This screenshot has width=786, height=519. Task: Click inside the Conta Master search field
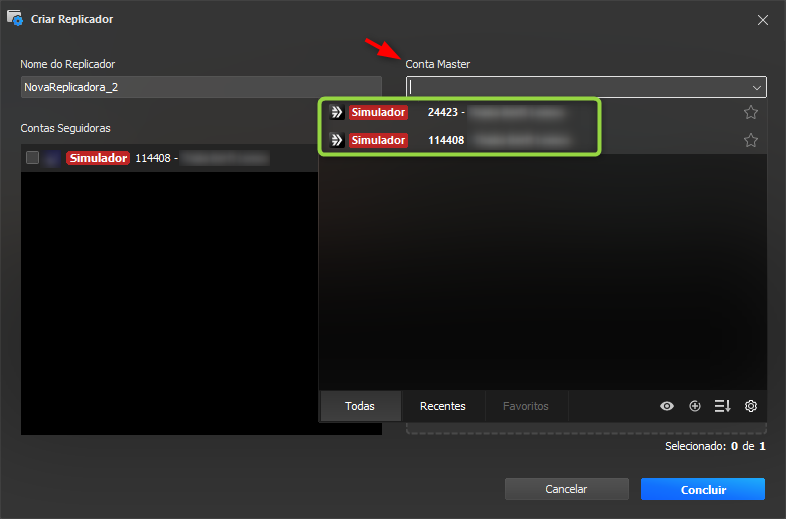click(x=570, y=87)
